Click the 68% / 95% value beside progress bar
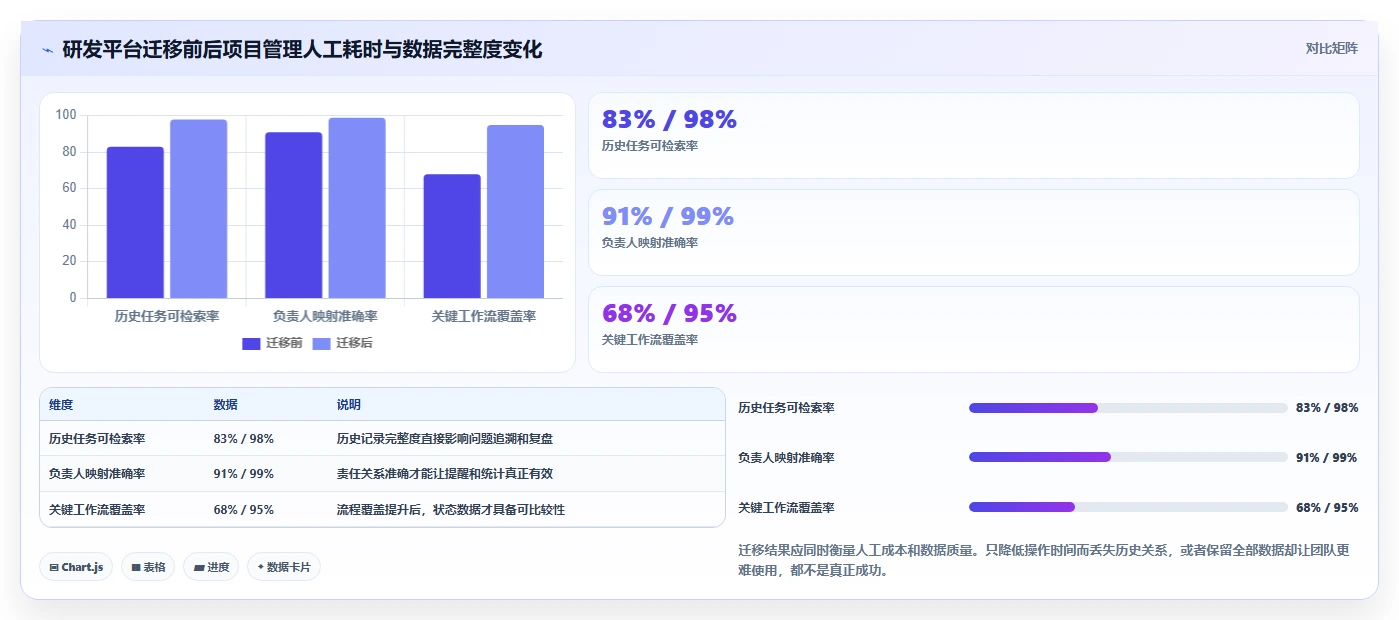 [1327, 507]
